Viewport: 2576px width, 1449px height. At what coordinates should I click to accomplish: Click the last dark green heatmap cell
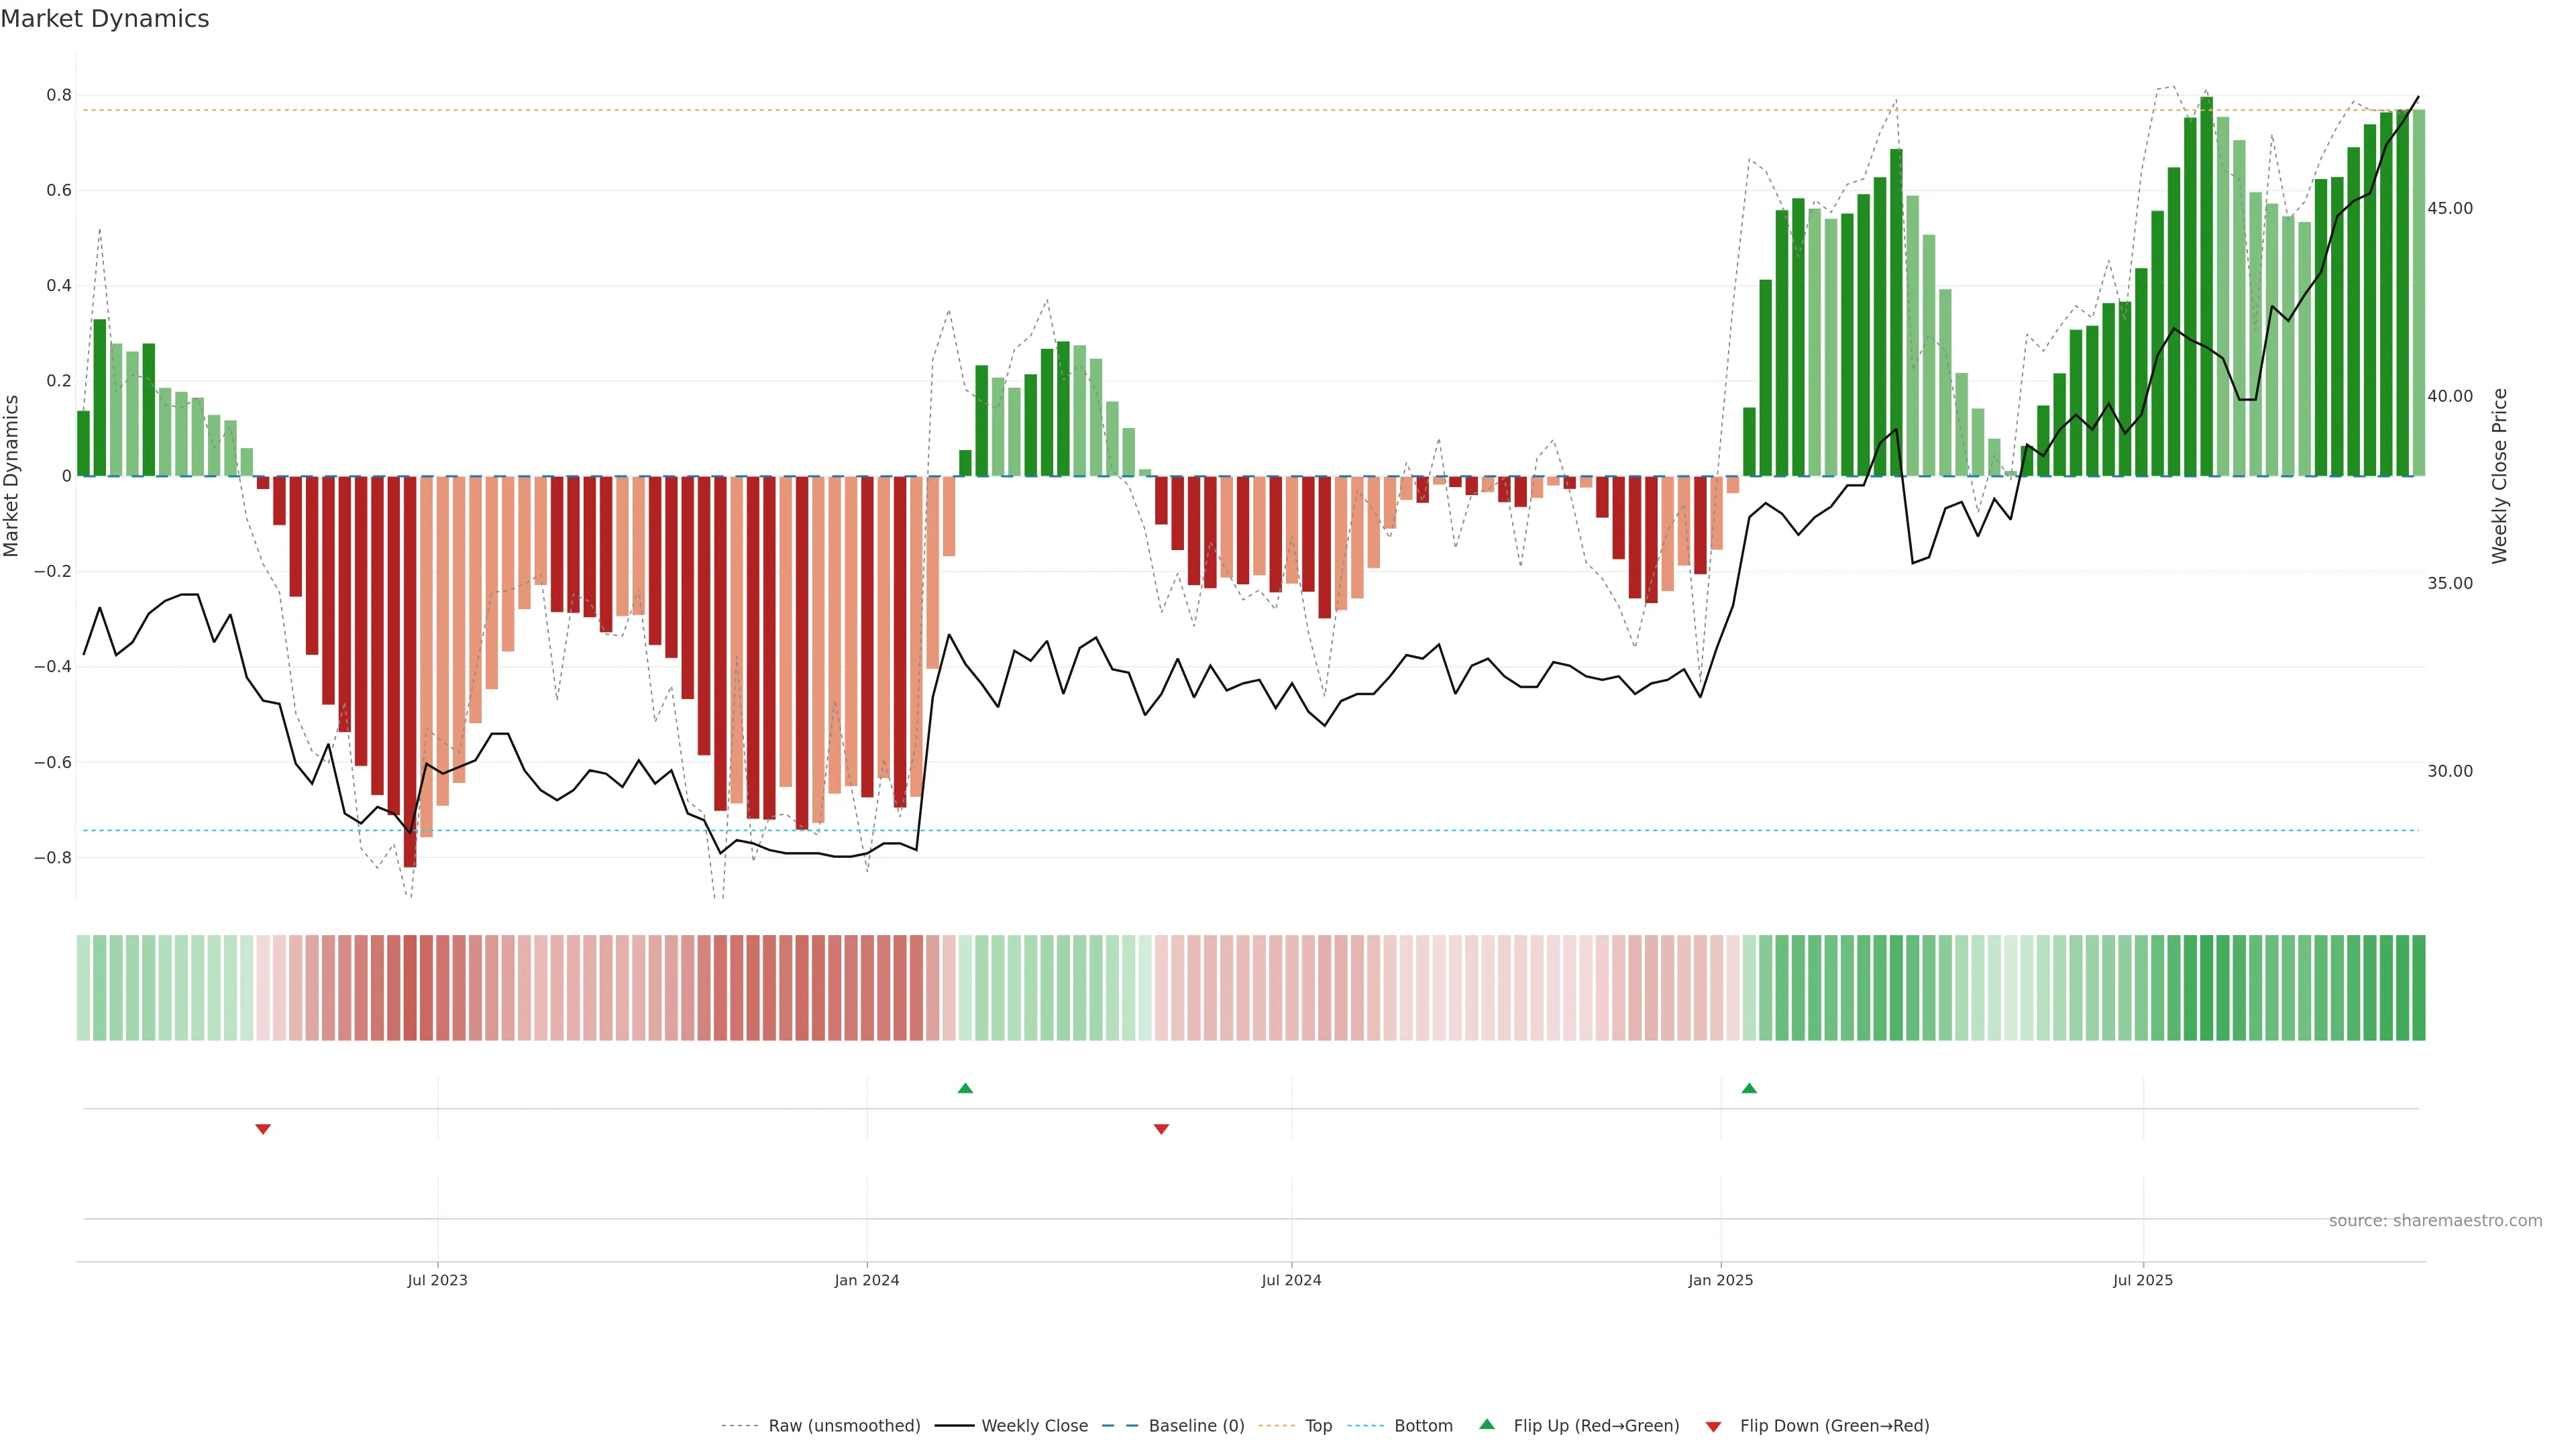pos(2418,988)
